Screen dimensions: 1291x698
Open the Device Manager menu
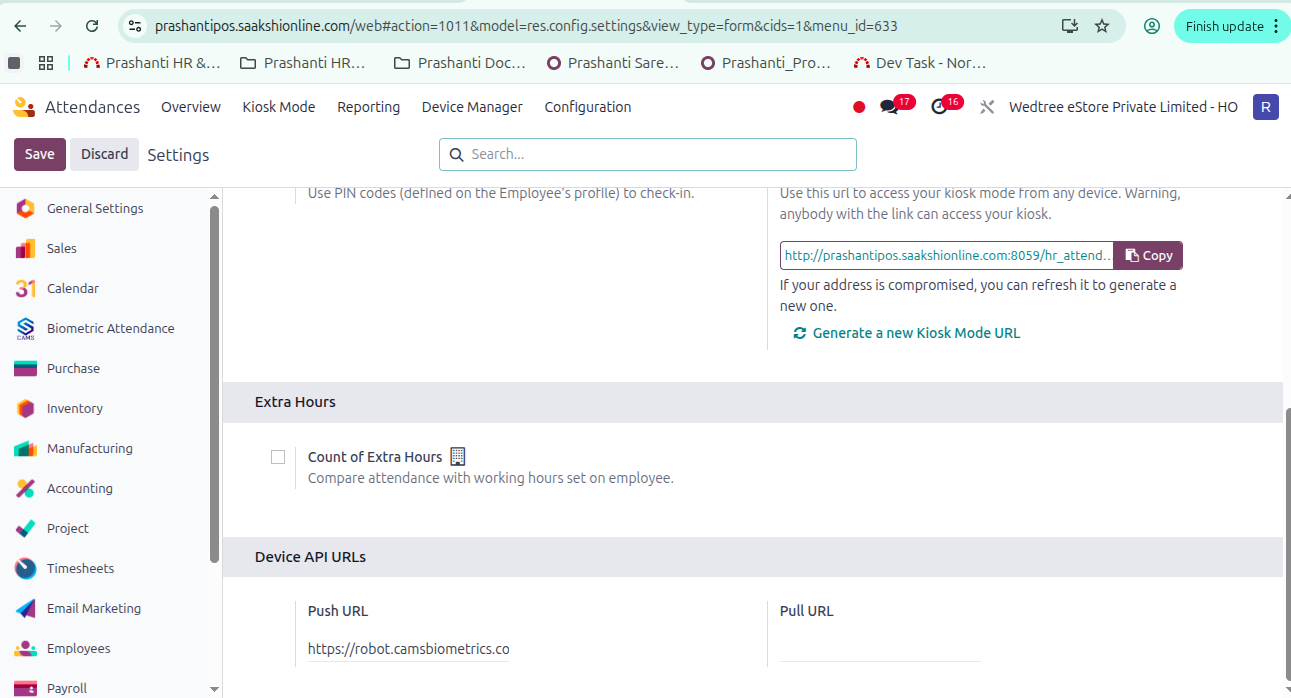[472, 107]
